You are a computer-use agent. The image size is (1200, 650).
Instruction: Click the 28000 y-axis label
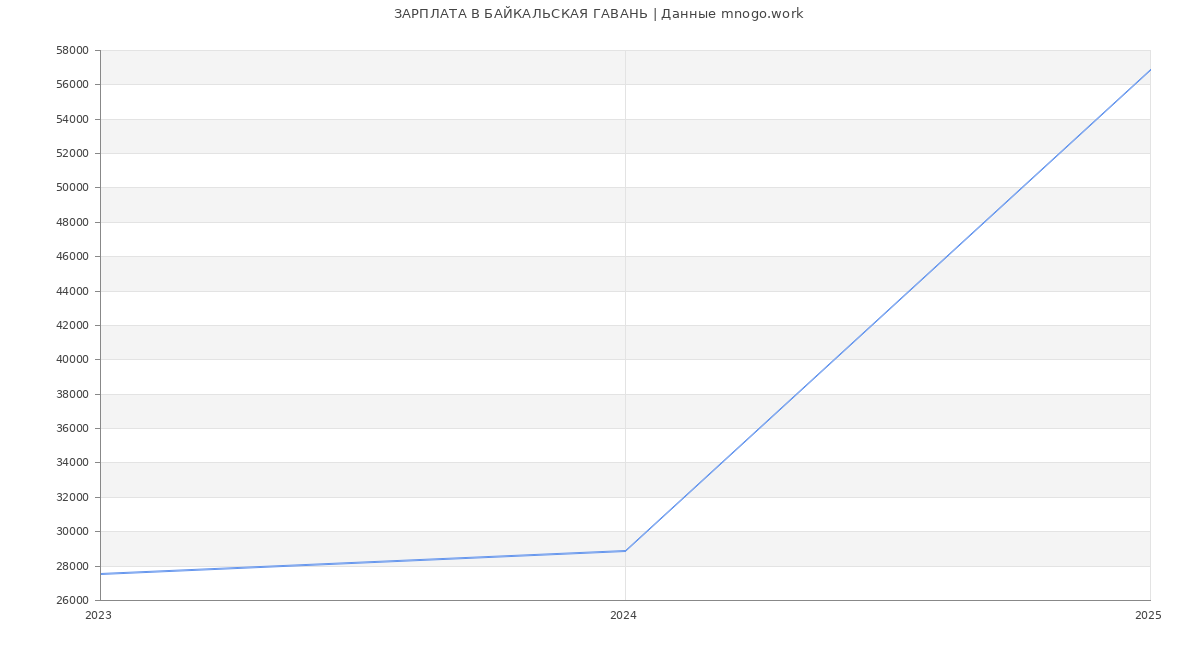[72, 566]
